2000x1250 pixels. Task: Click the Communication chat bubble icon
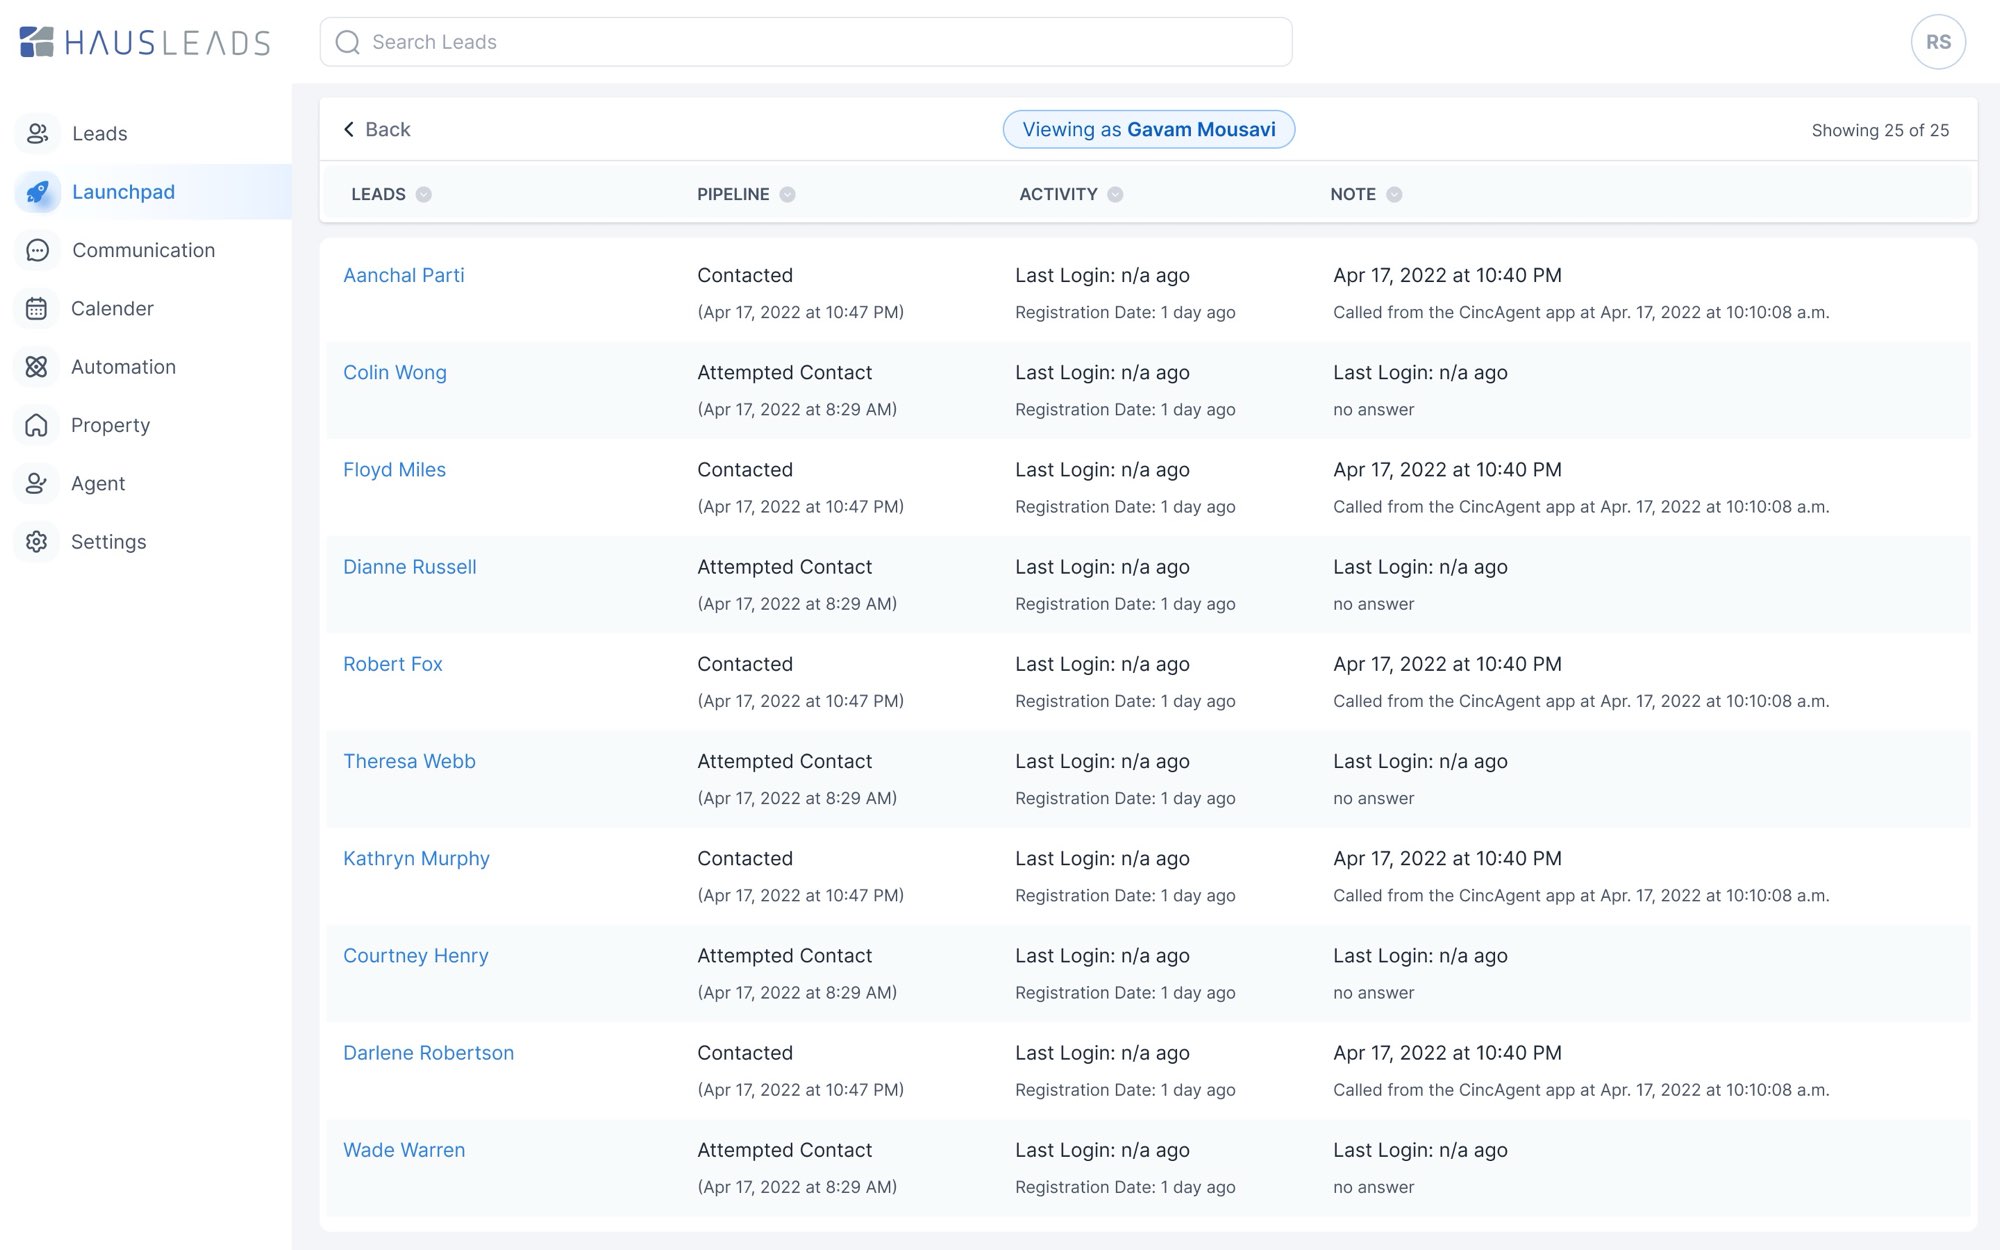(x=37, y=250)
